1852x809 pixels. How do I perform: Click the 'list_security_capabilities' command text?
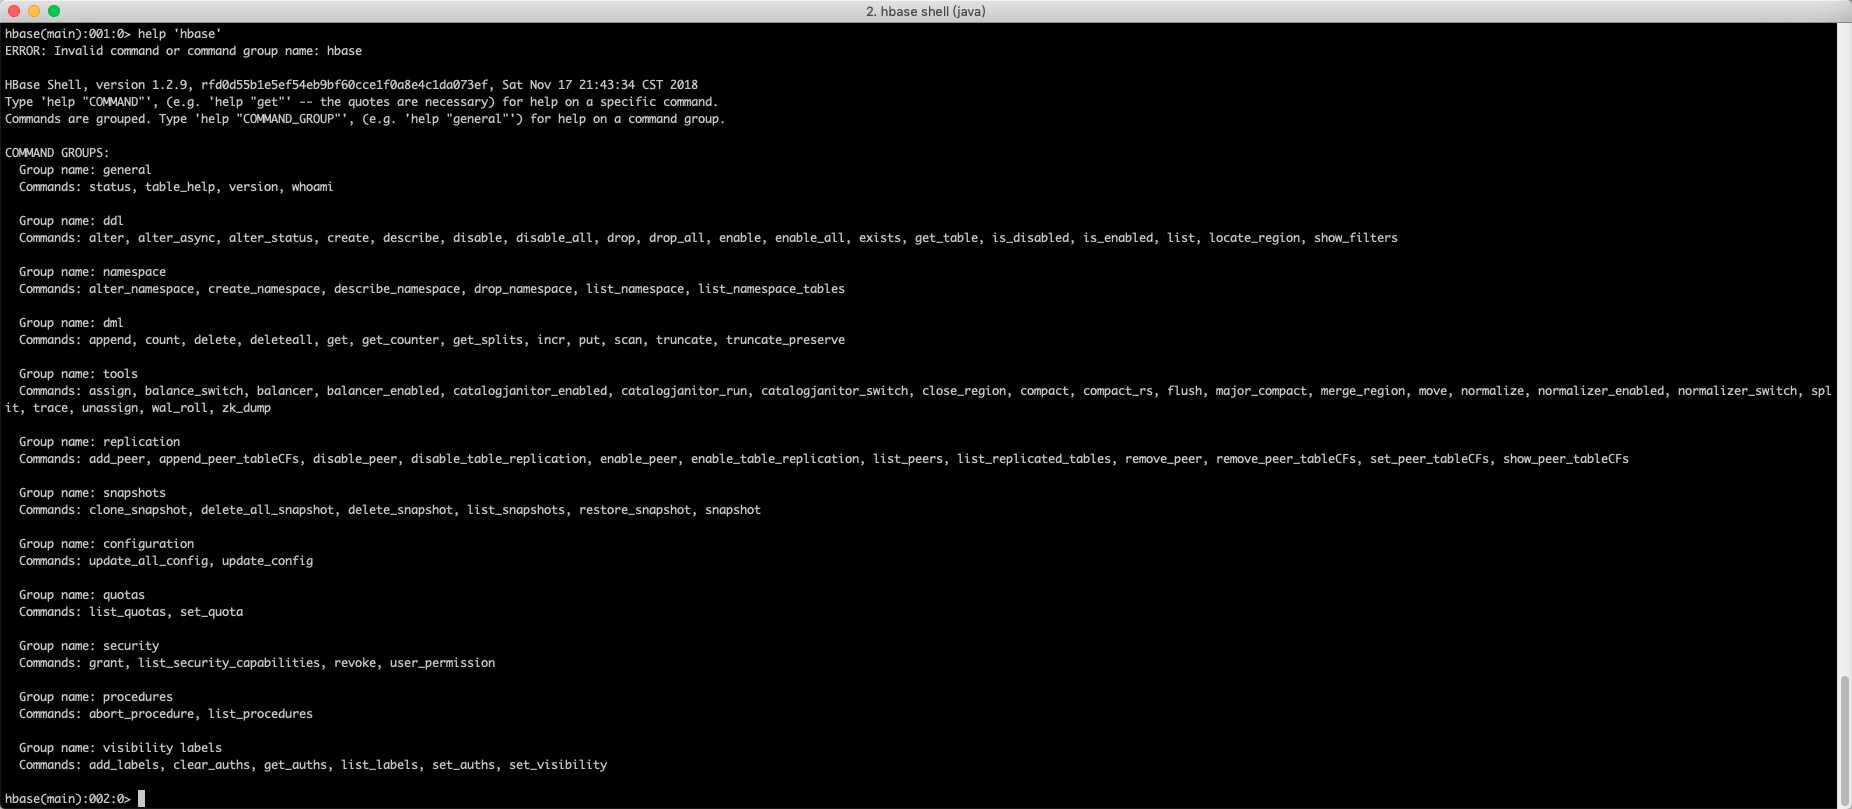pos(229,663)
